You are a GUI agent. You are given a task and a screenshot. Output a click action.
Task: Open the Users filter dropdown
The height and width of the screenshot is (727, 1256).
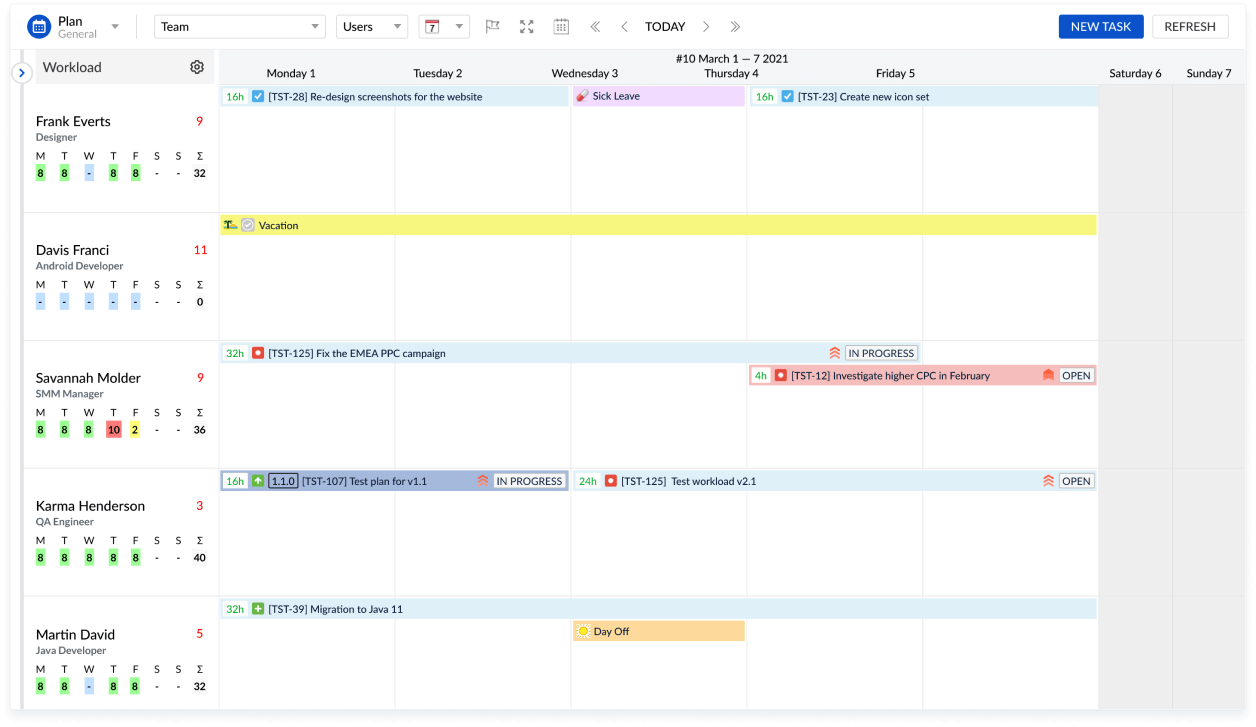372,26
